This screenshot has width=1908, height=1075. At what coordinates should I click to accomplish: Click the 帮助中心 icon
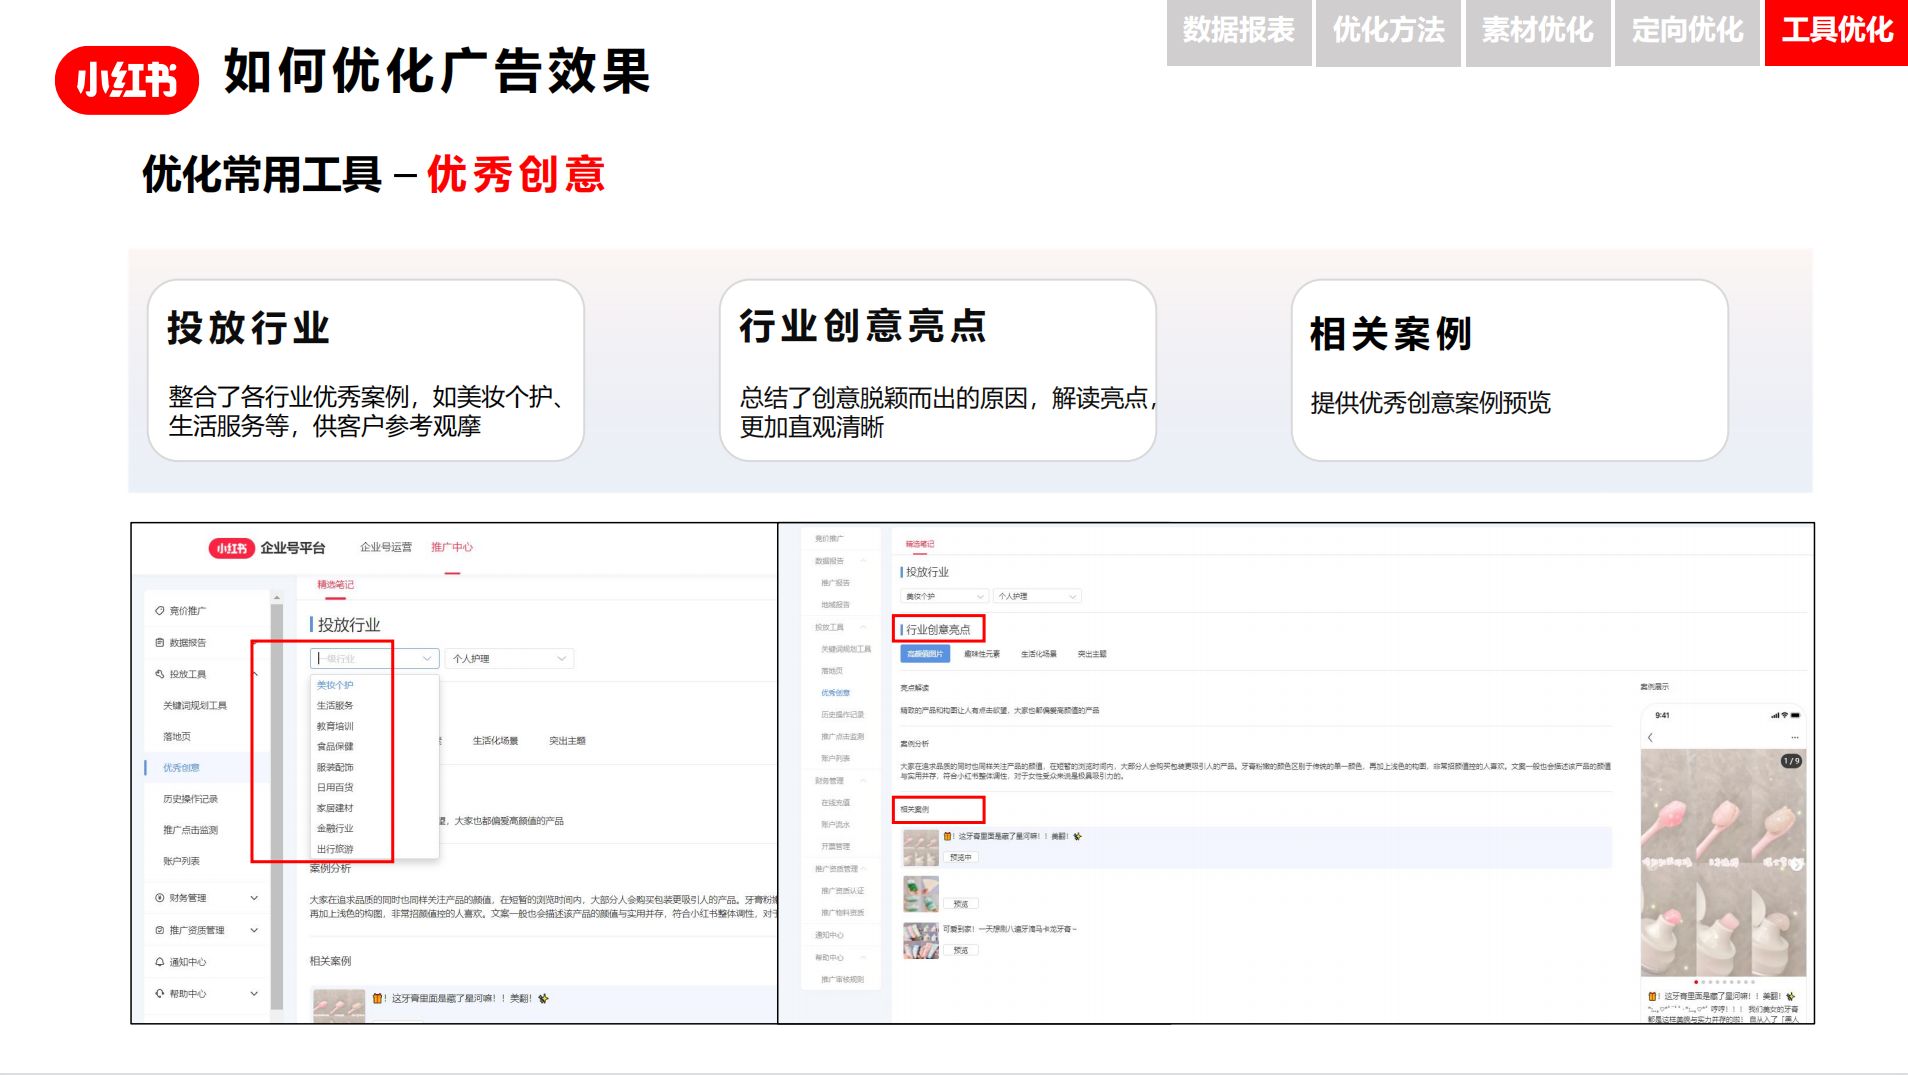(159, 993)
